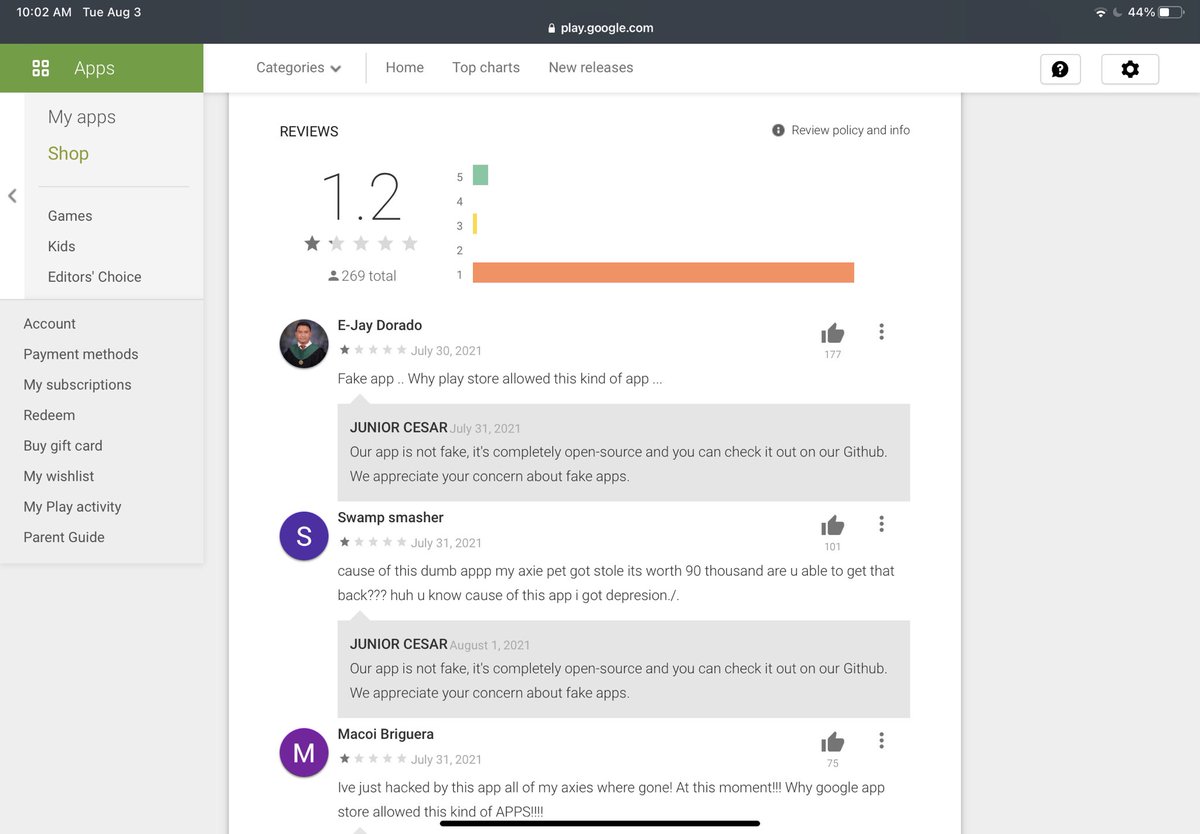Open more options for Swamp smasher's review
The height and width of the screenshot is (834, 1200).
881,523
